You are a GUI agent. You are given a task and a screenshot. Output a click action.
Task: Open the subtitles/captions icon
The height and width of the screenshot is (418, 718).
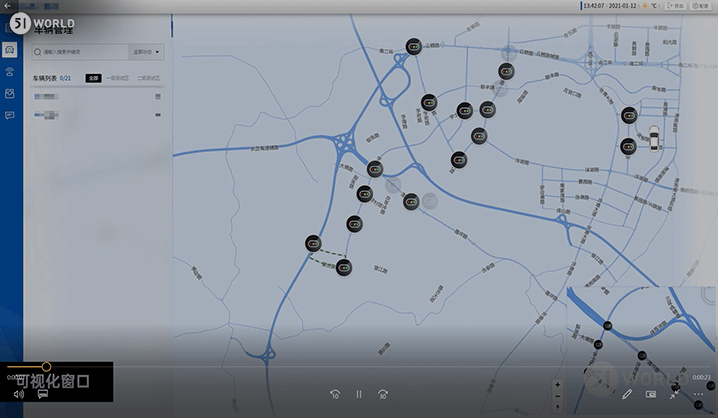[43, 394]
